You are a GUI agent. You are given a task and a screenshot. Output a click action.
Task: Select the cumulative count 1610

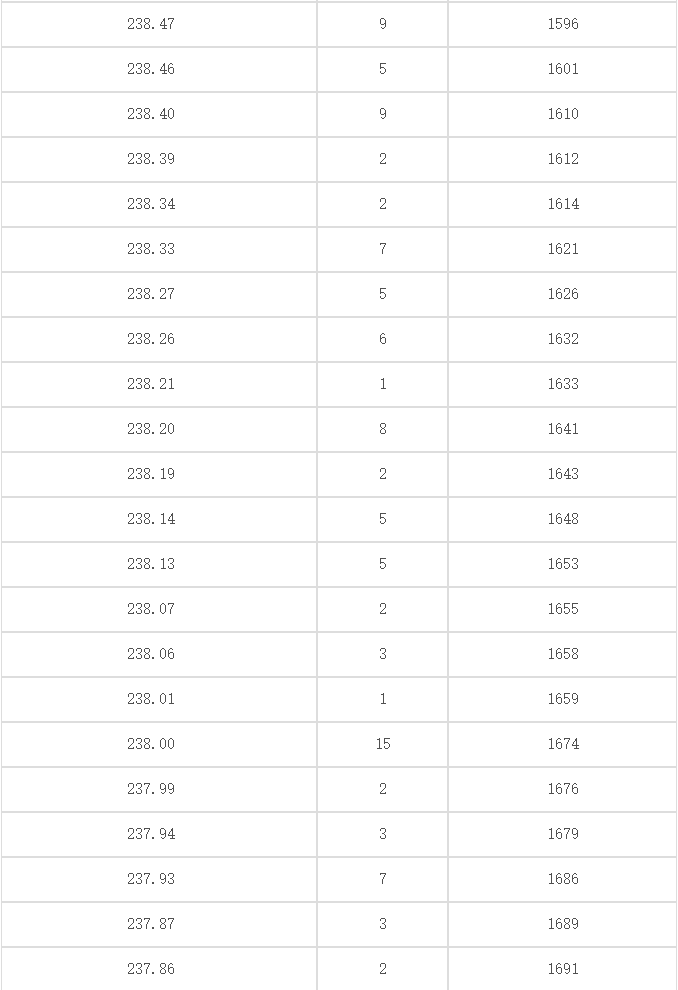[x=562, y=114]
